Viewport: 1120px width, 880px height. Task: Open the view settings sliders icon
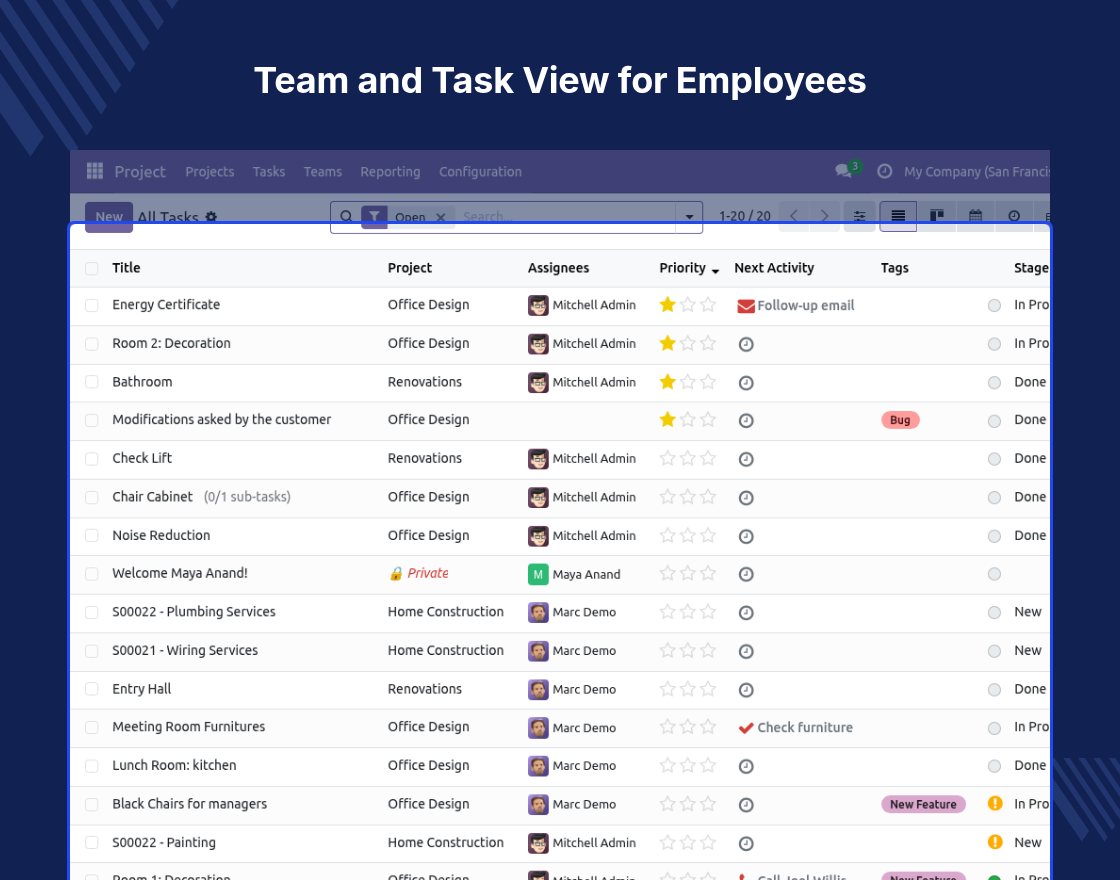click(859, 216)
